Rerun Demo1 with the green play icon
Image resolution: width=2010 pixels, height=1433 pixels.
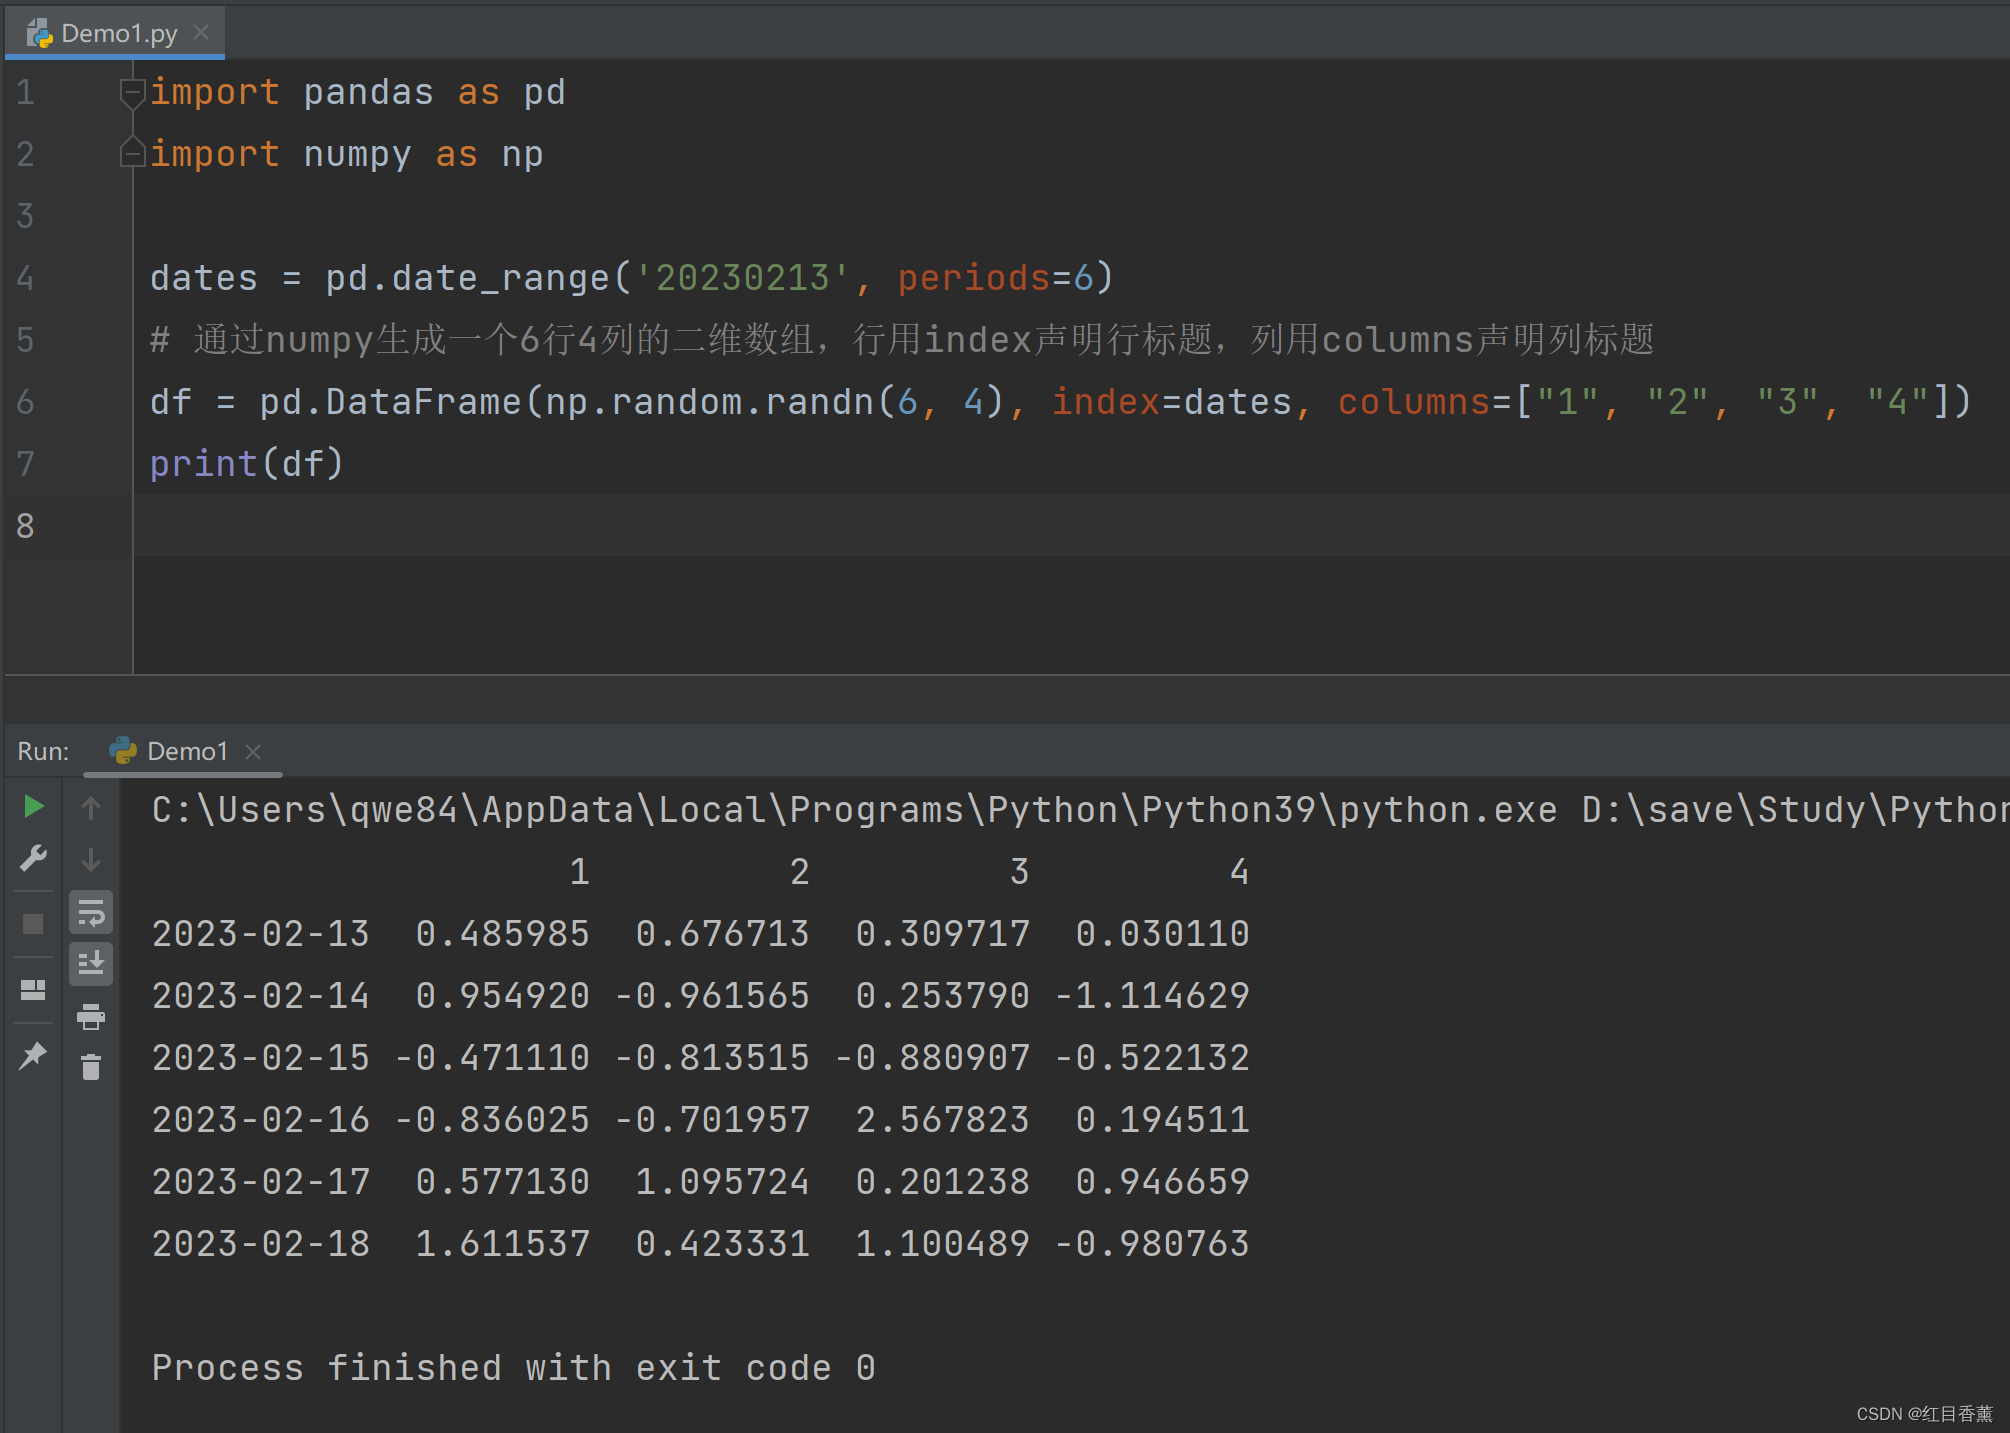pos(33,806)
